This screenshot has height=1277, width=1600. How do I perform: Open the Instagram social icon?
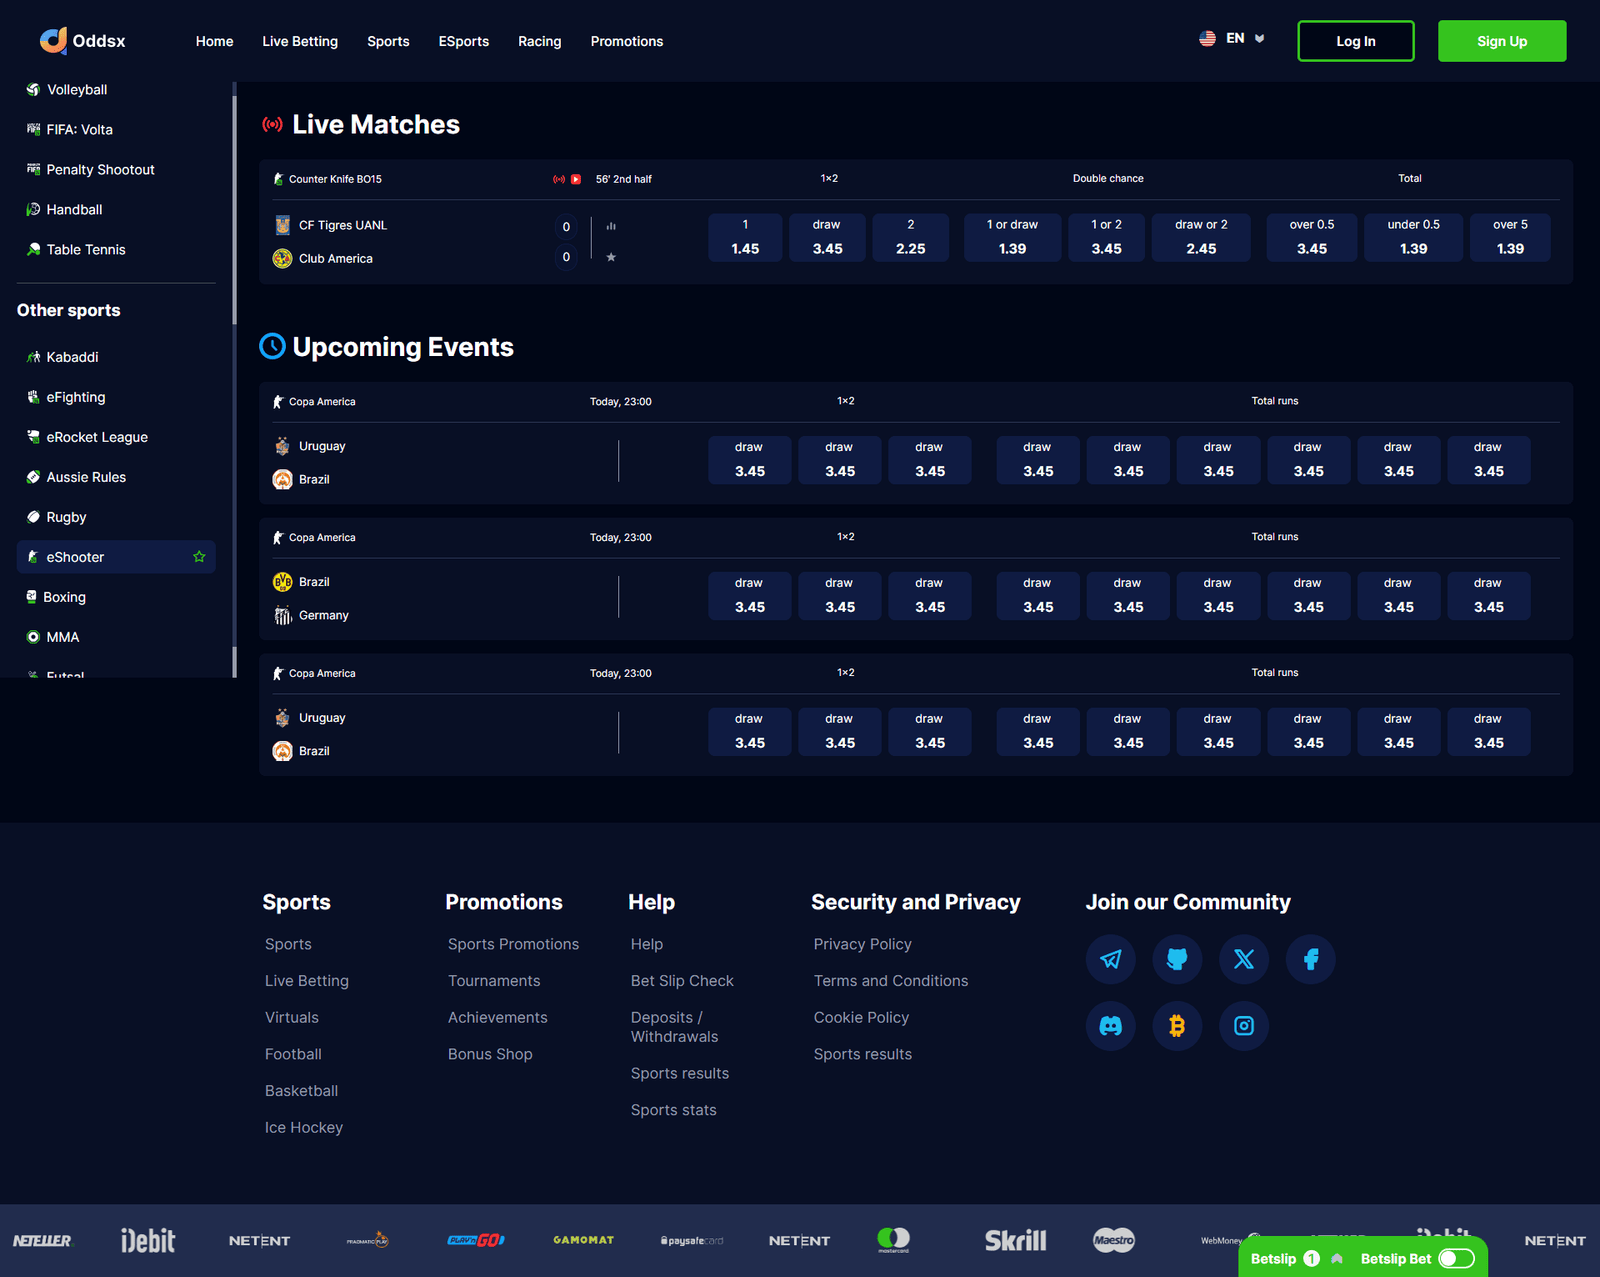coord(1243,1026)
